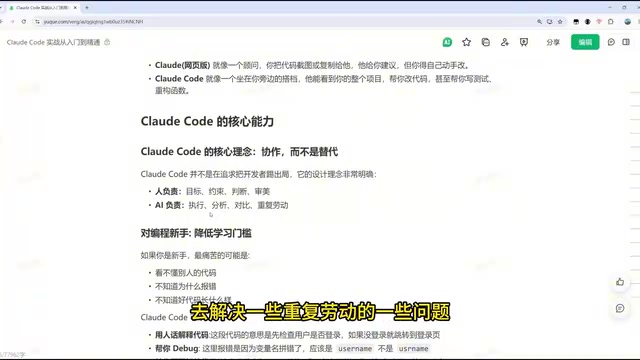Close the Claude Code browser tab

click(75, 8)
